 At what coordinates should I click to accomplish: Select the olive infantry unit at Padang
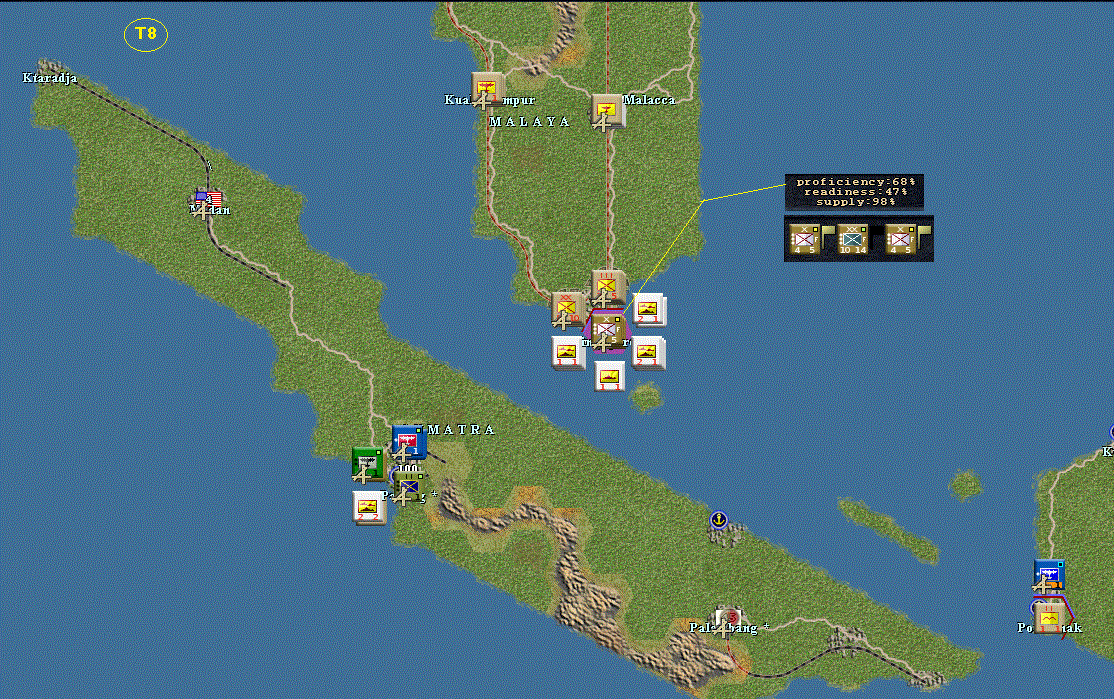pos(409,489)
